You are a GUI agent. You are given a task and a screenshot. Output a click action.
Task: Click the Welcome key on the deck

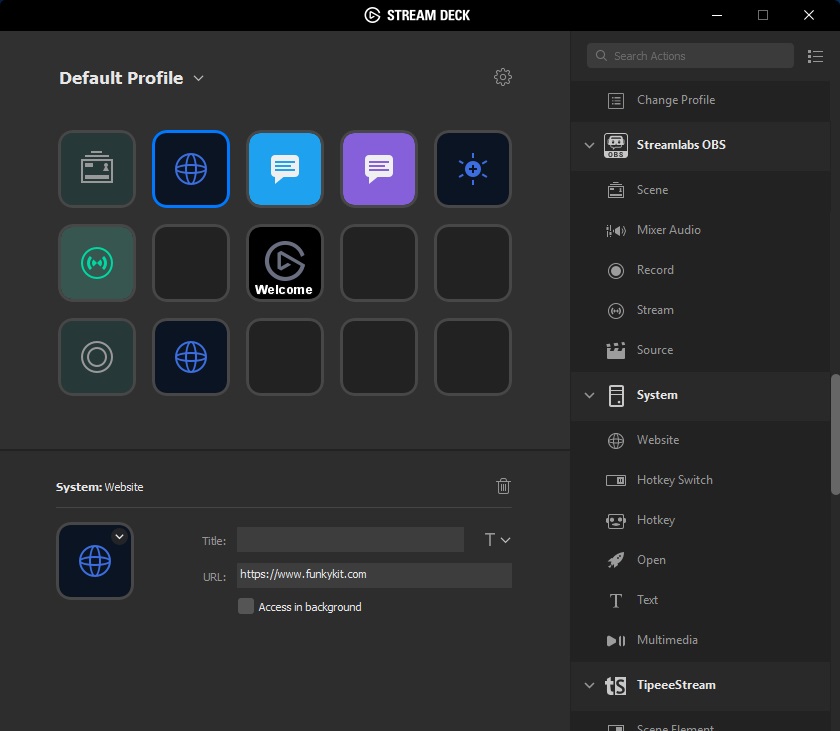tap(285, 263)
